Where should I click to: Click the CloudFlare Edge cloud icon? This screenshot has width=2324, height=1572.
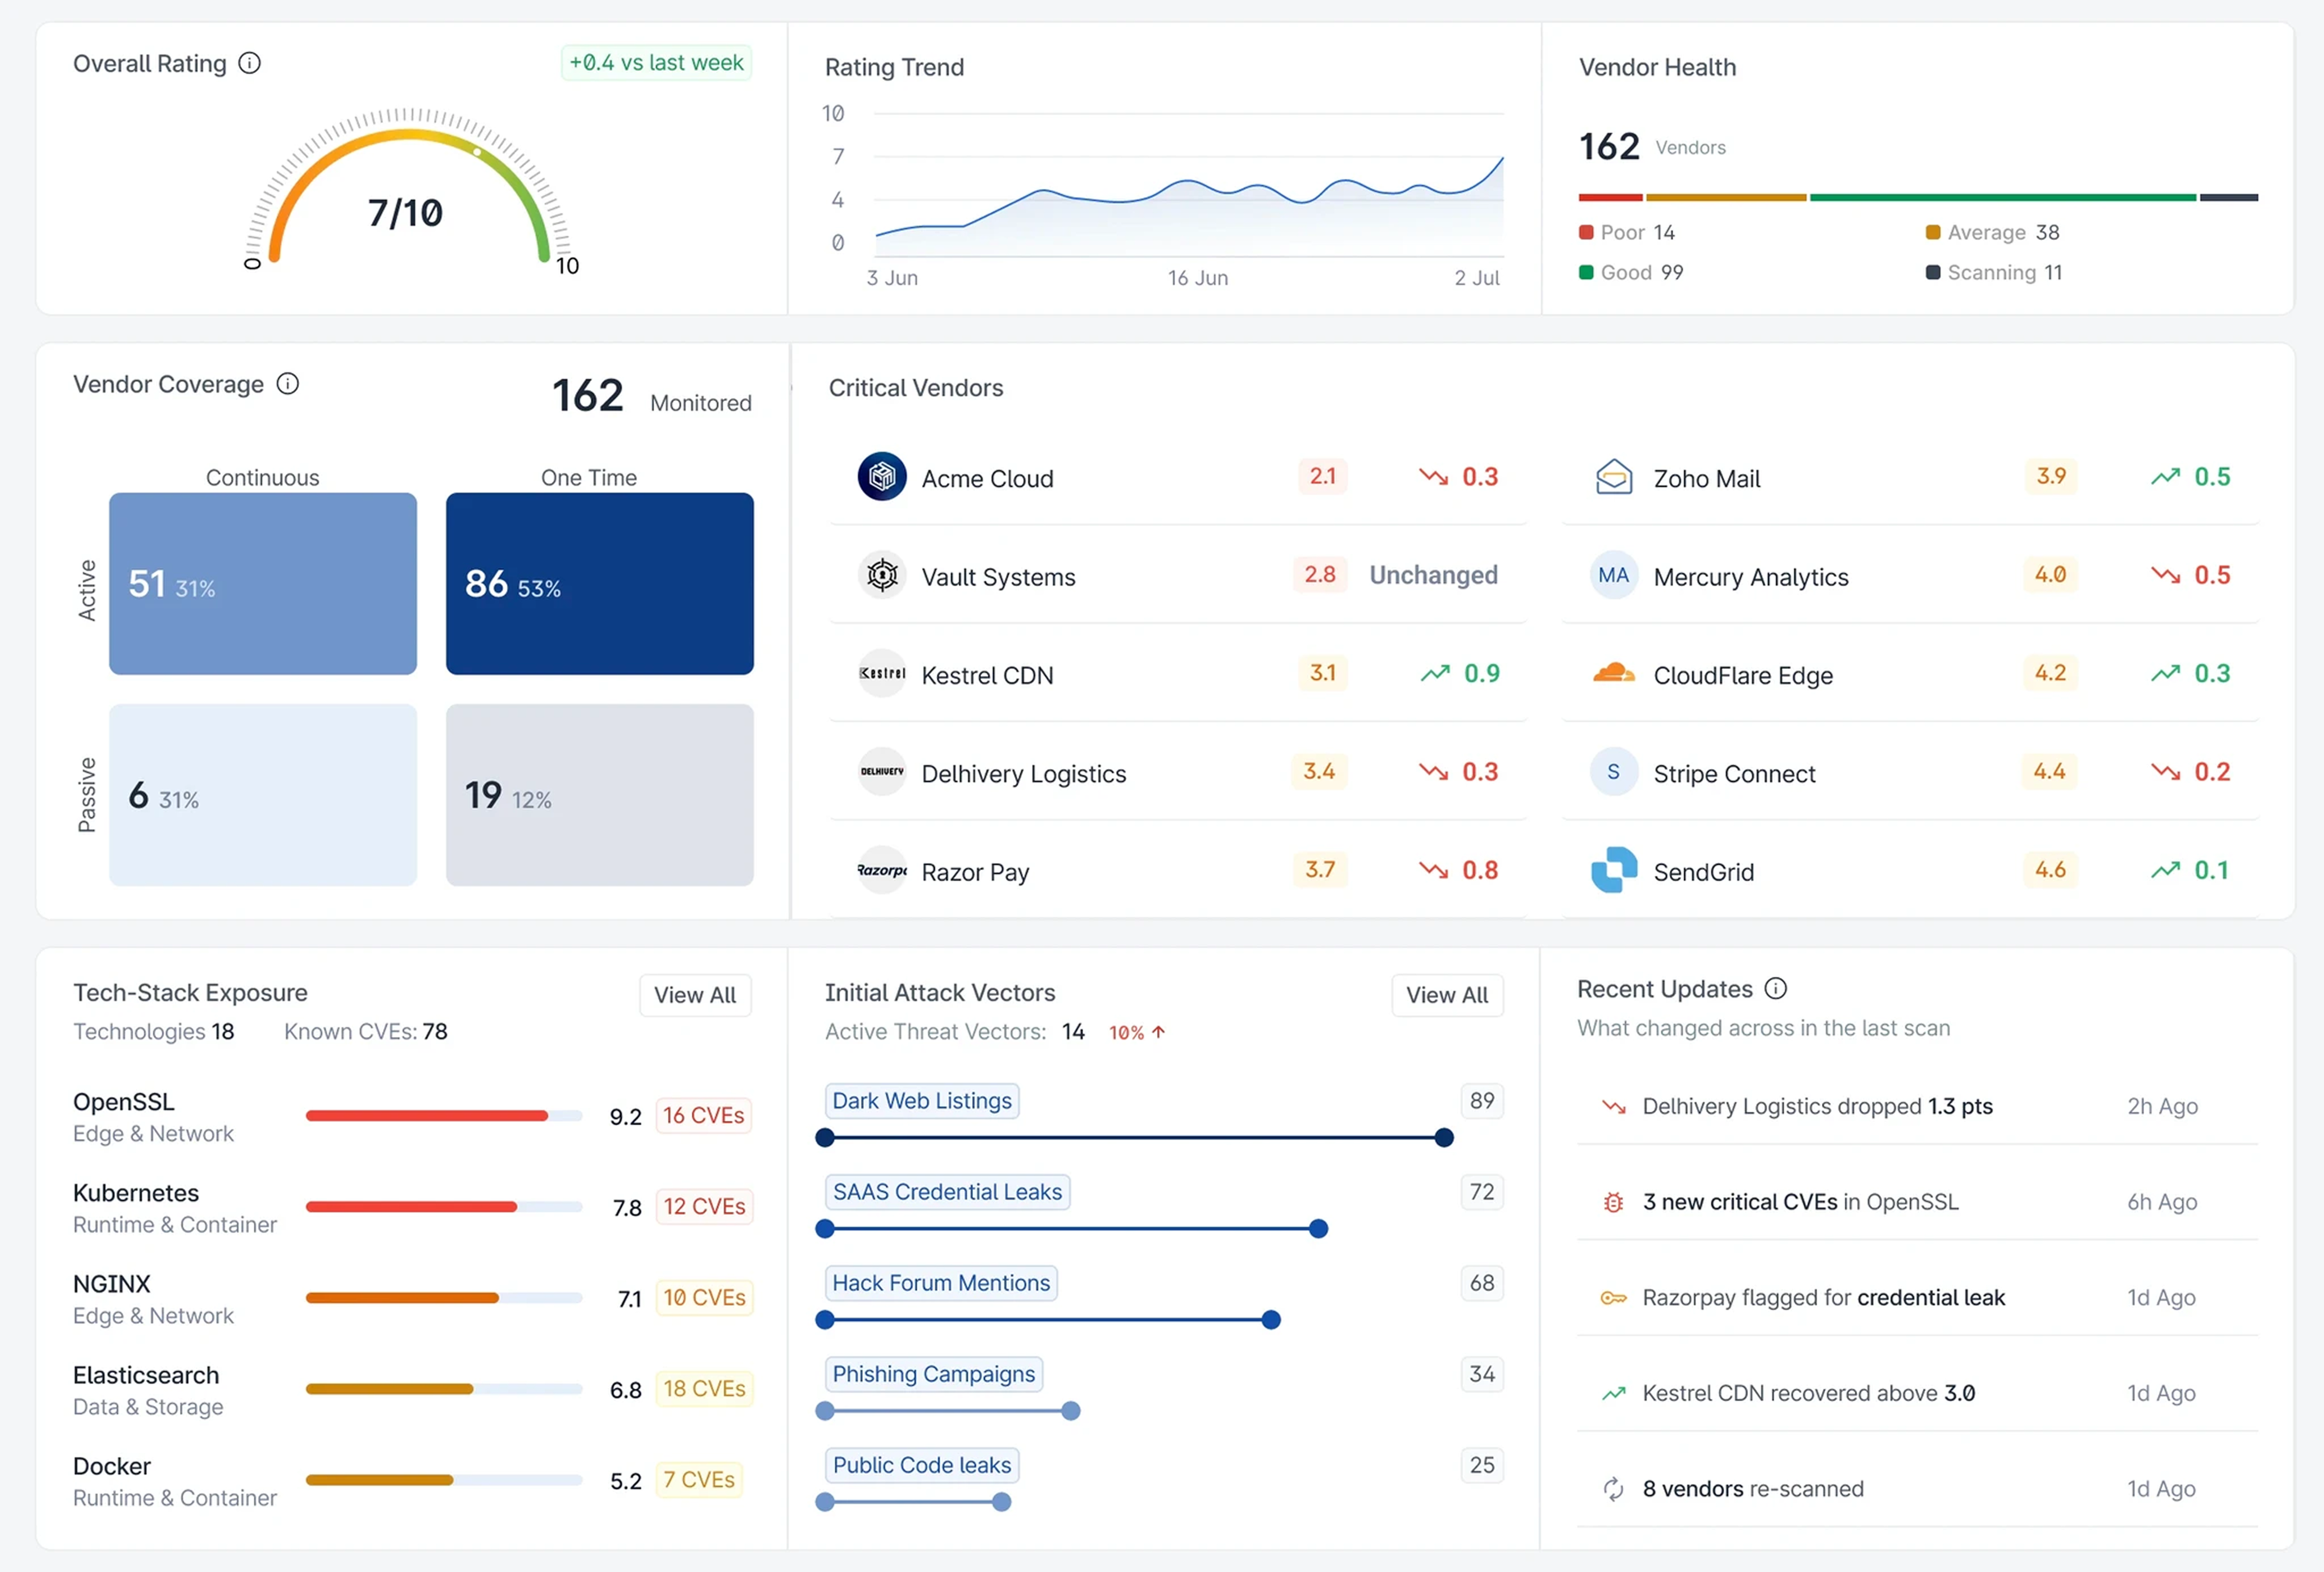1614,673
